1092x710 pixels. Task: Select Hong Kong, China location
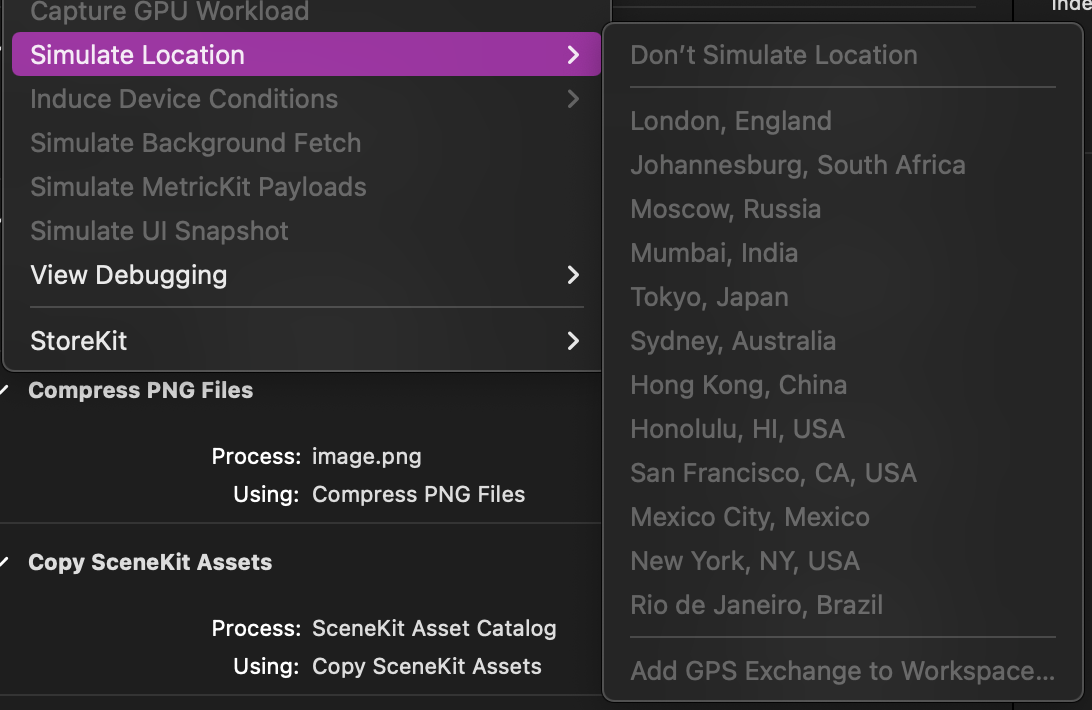843,385
